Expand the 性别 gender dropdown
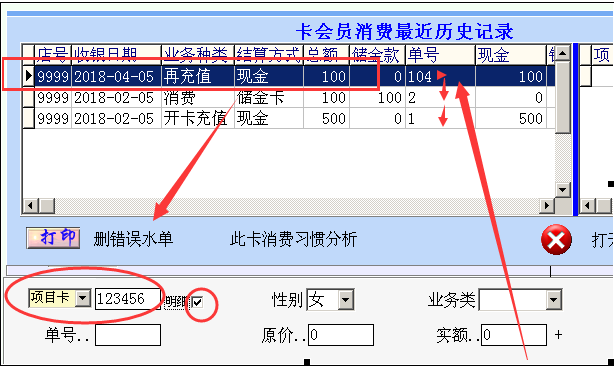This screenshot has width=614, height=367. click(x=346, y=300)
